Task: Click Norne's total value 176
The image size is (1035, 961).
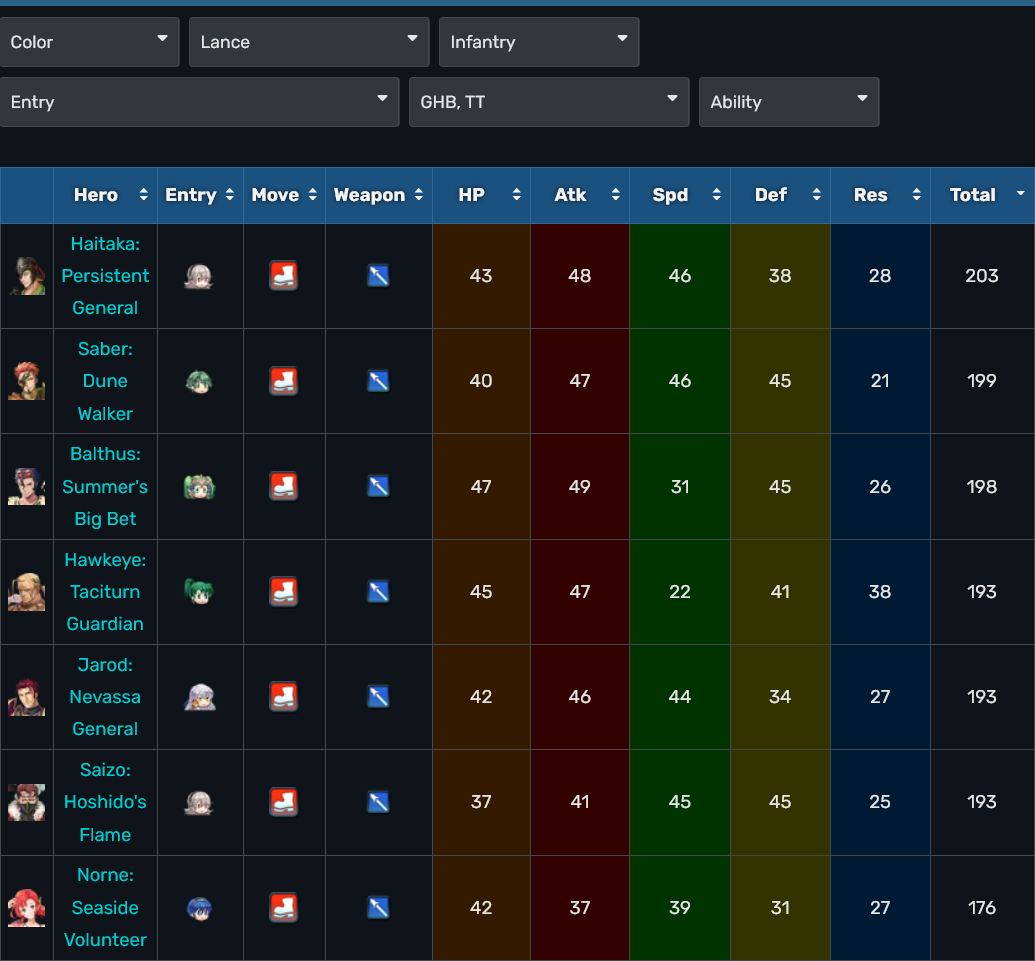Action: click(982, 908)
